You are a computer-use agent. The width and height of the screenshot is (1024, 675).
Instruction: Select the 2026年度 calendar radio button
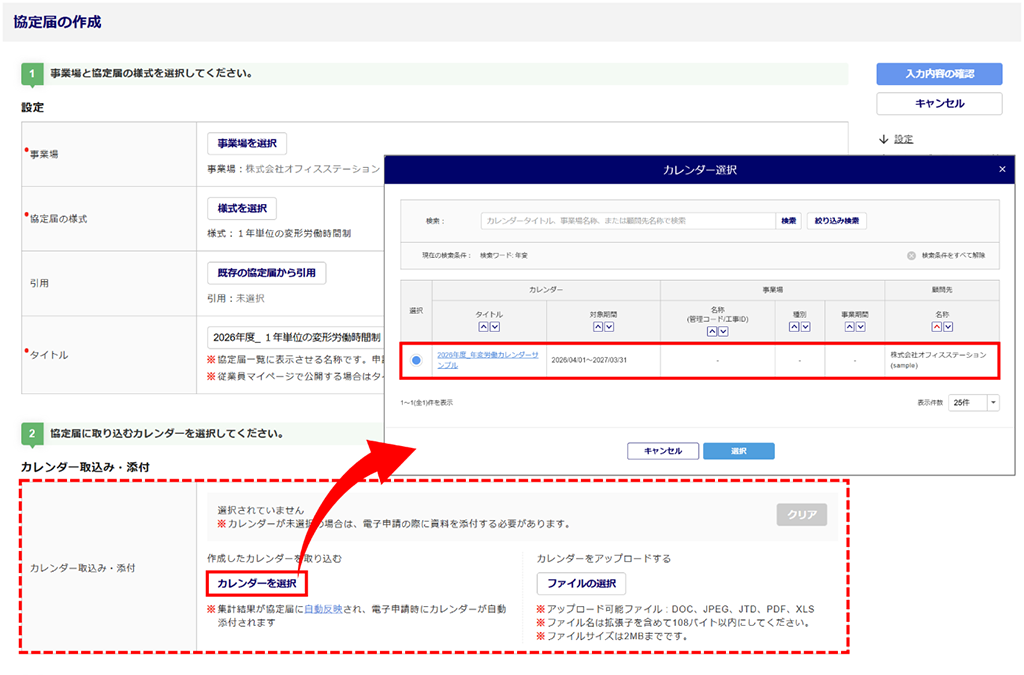[416, 359]
